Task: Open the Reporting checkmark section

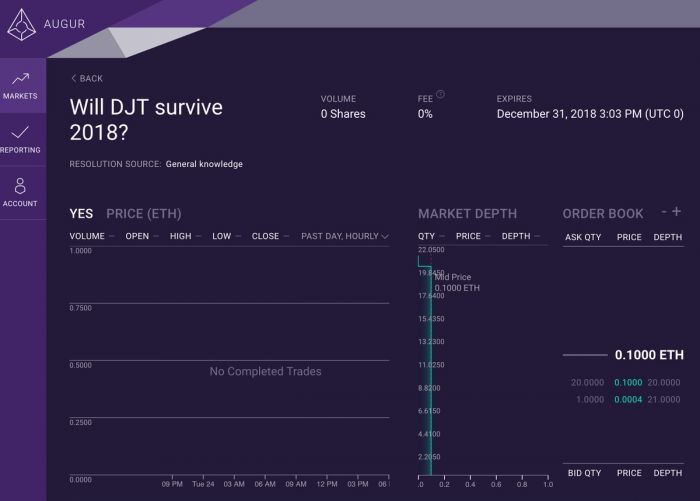Action: [x=21, y=140]
